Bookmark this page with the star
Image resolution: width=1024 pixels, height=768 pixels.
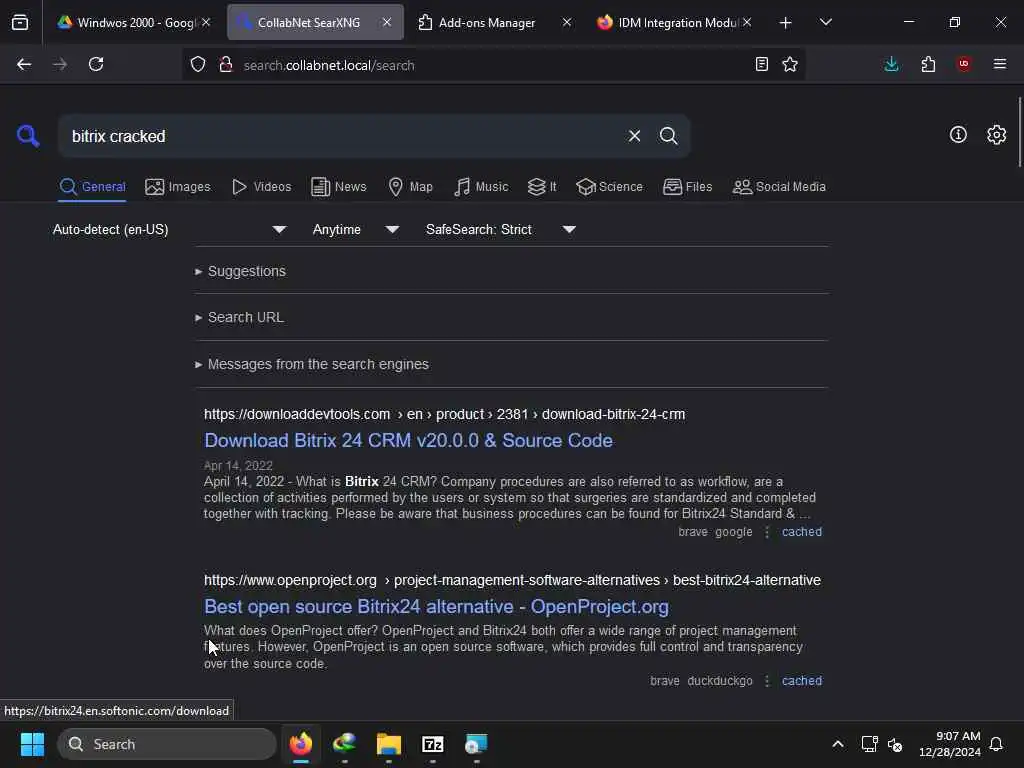coord(790,64)
